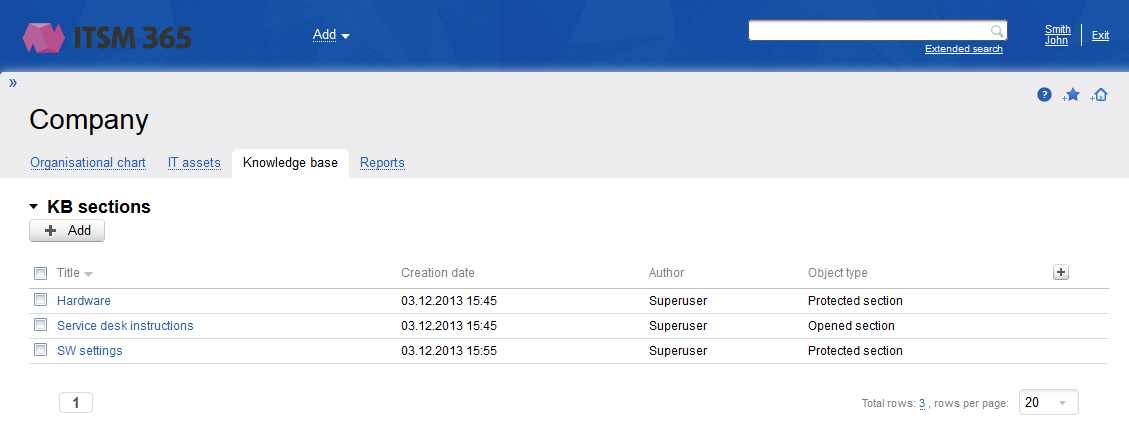This screenshot has width=1129, height=436.
Task: Open the Add dropdown in header
Action: point(331,35)
